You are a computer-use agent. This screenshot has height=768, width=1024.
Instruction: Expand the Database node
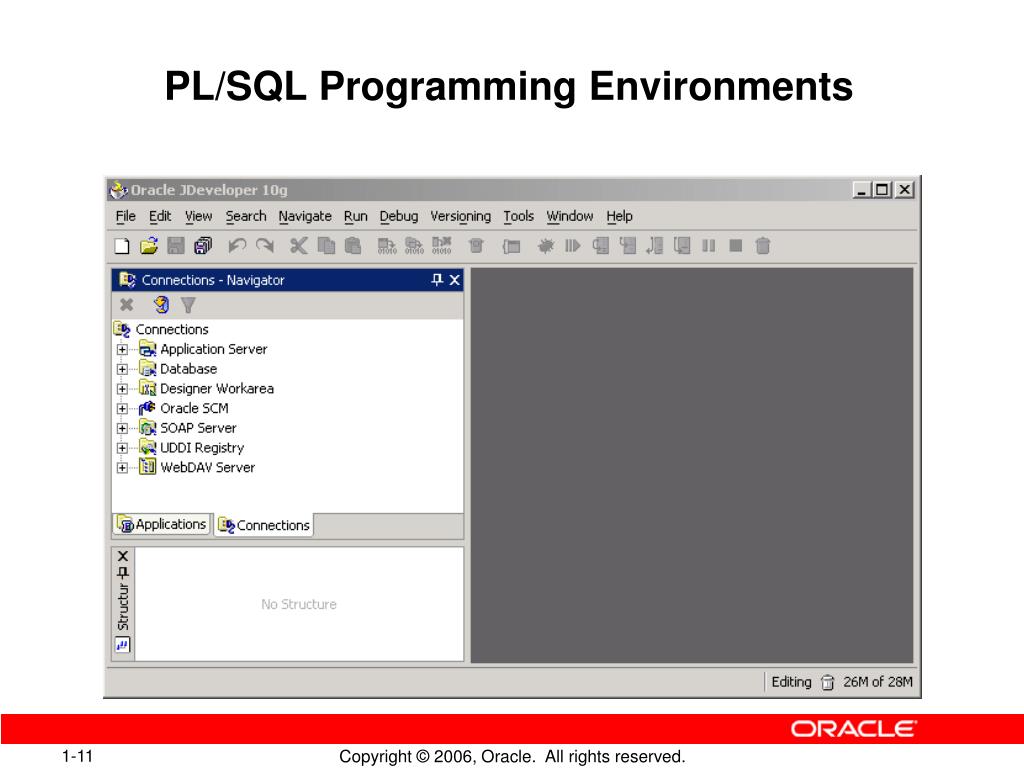point(122,369)
